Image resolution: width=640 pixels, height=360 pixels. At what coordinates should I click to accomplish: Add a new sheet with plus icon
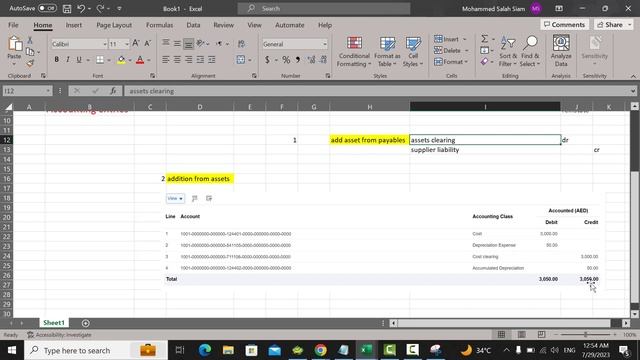pyautogui.click(x=86, y=323)
